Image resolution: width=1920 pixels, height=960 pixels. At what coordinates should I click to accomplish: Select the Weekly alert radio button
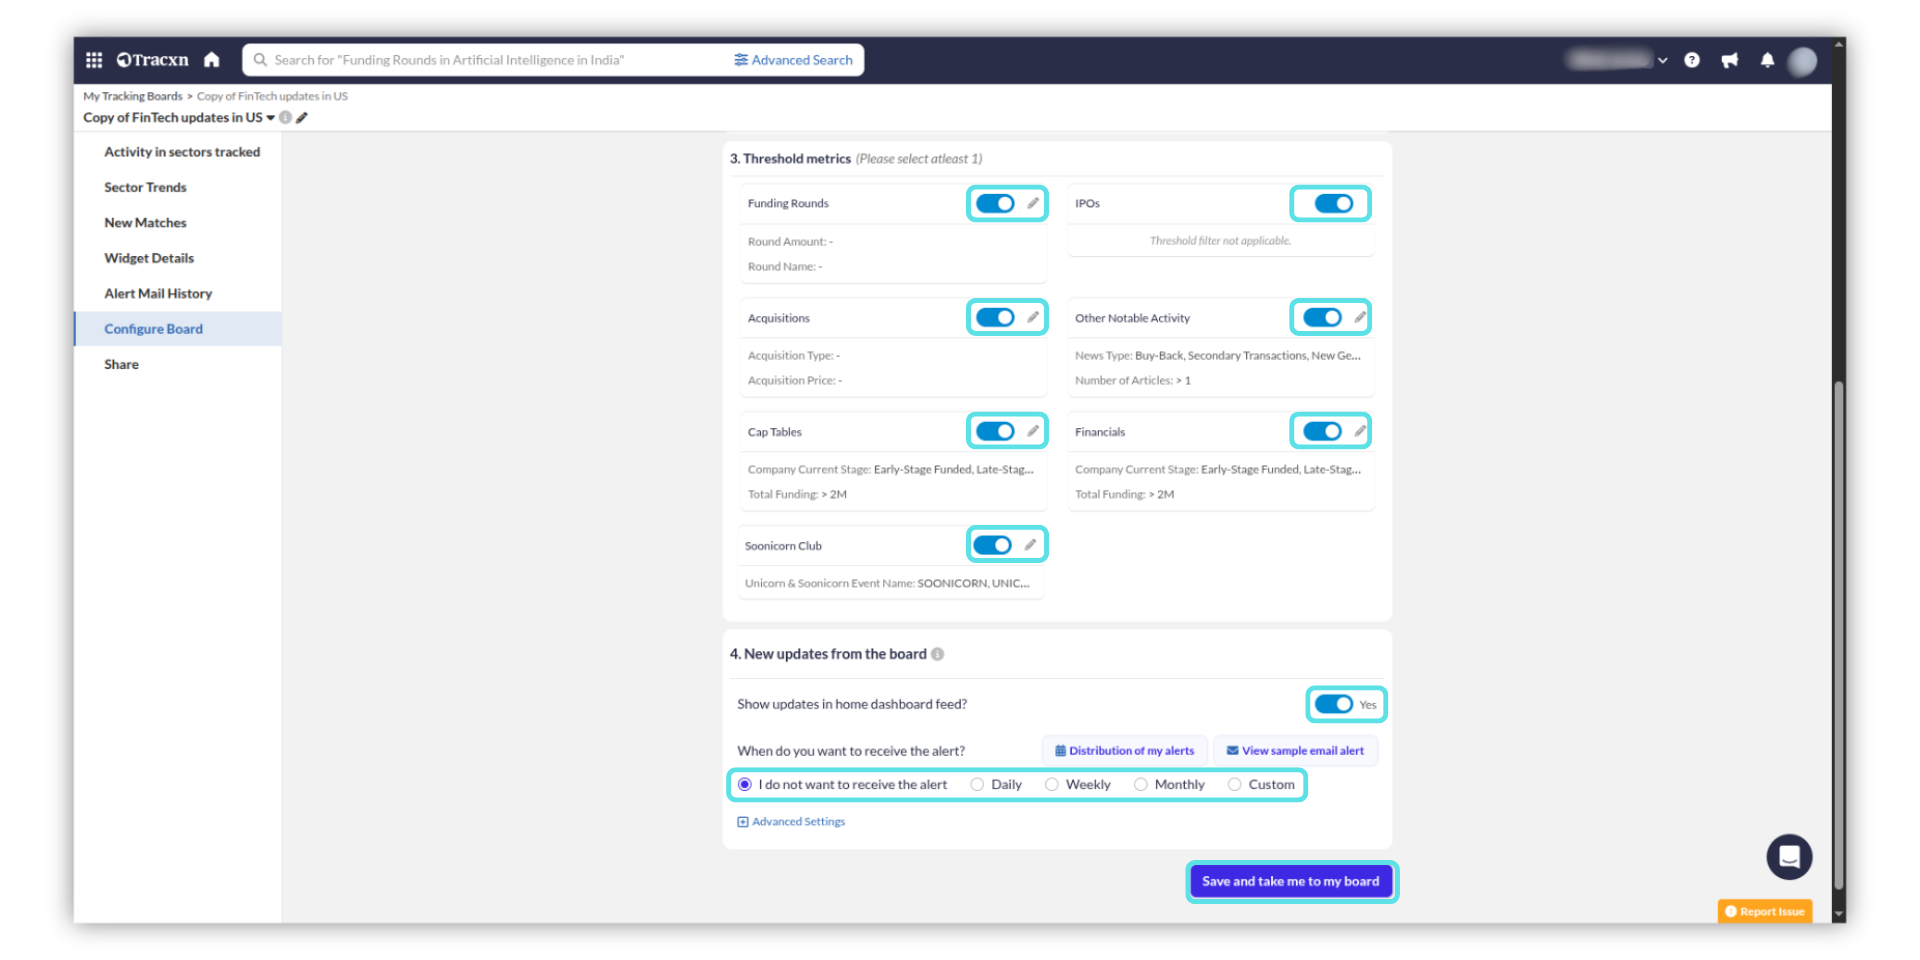[x=1052, y=785]
